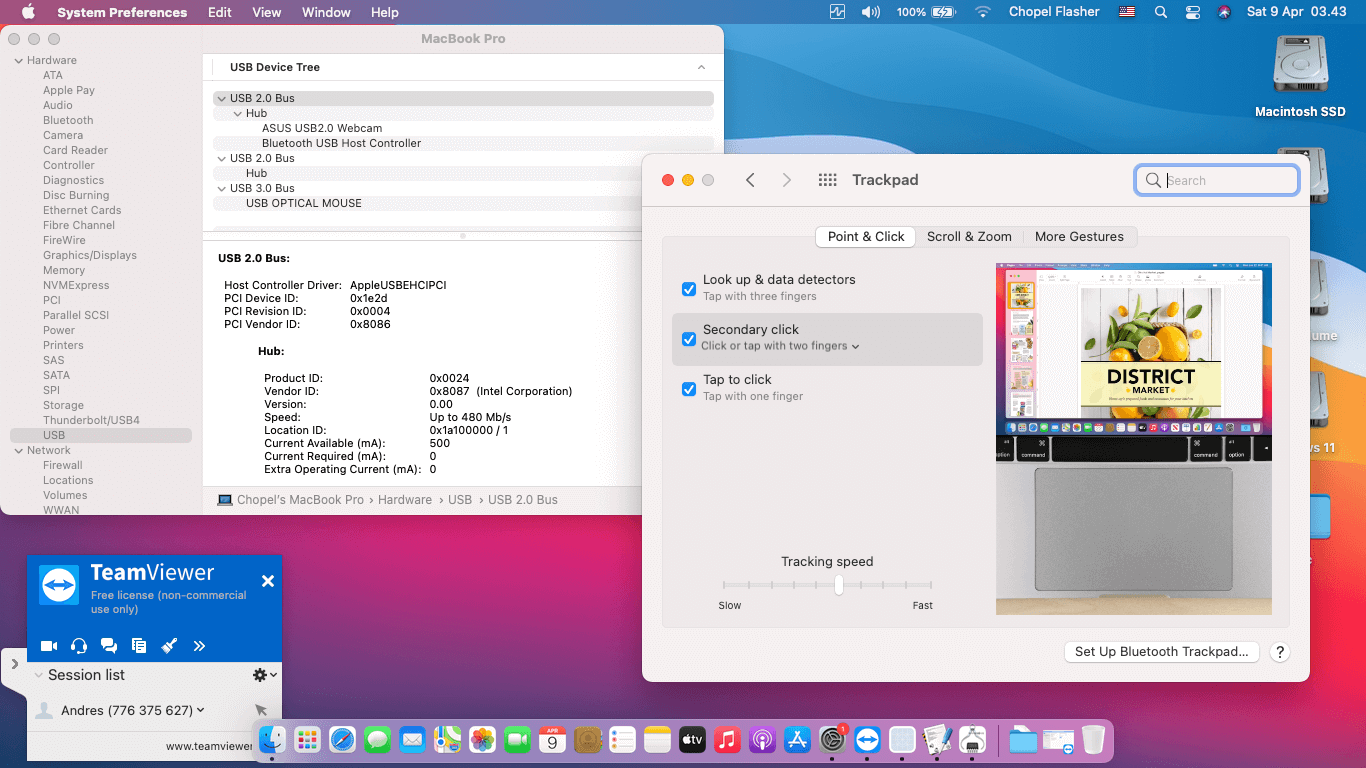This screenshot has width=1366, height=768.
Task: Select USB OPTICAL MOUSE in device tree
Action: [304, 203]
